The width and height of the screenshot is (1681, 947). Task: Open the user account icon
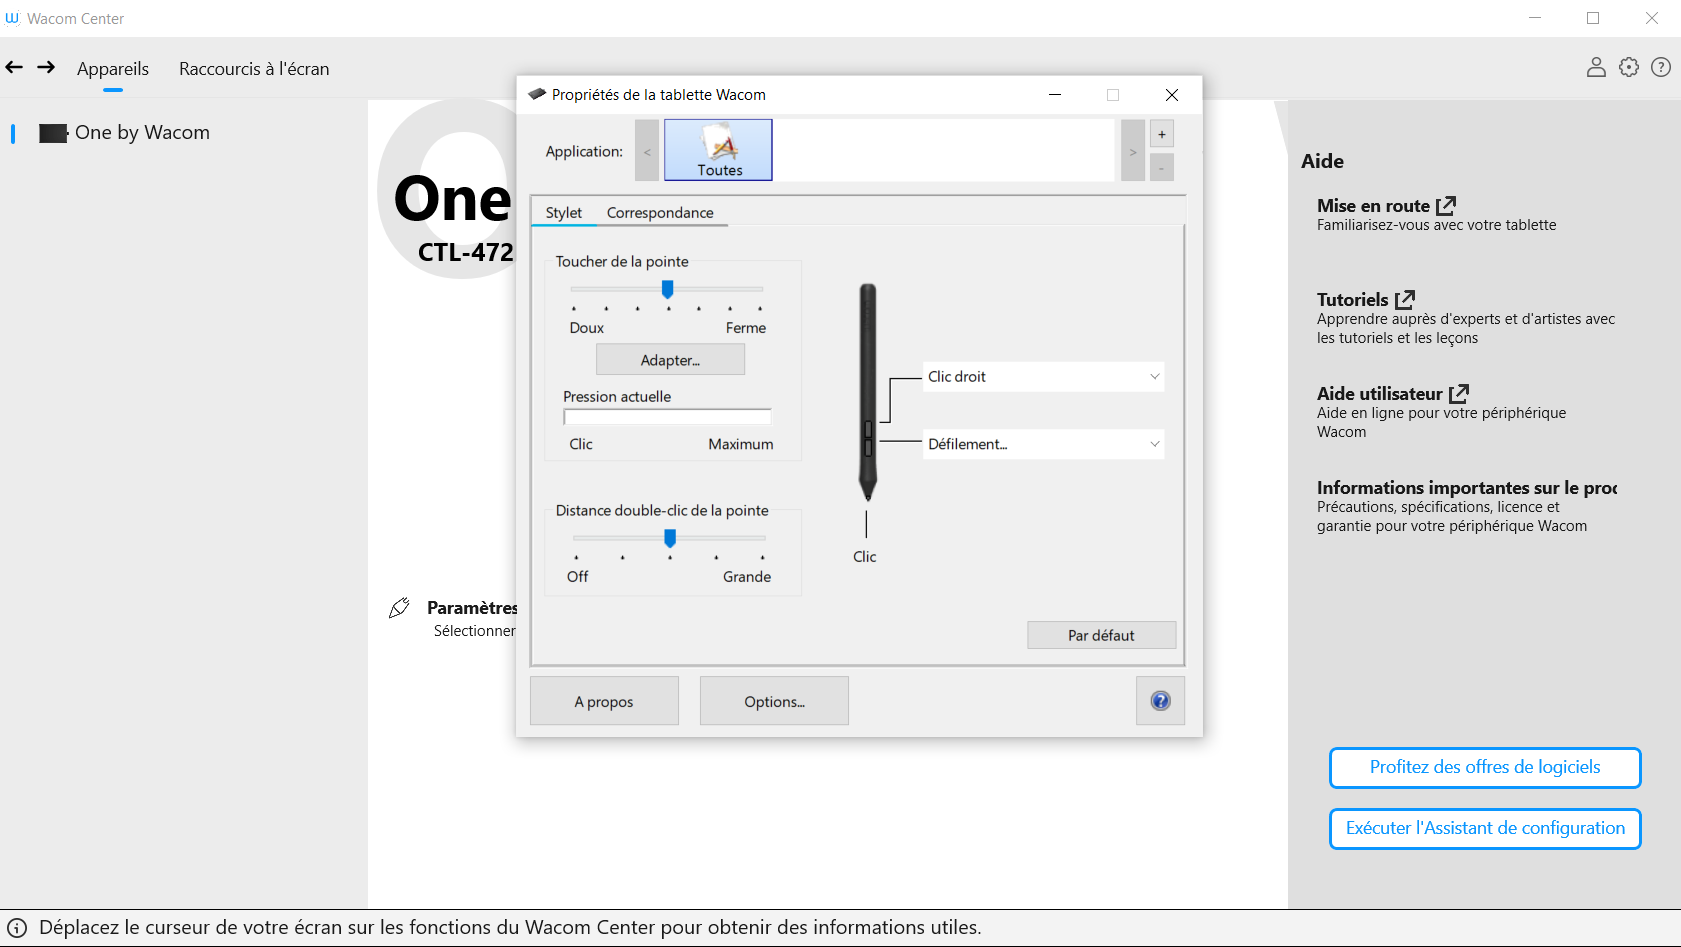click(1596, 67)
